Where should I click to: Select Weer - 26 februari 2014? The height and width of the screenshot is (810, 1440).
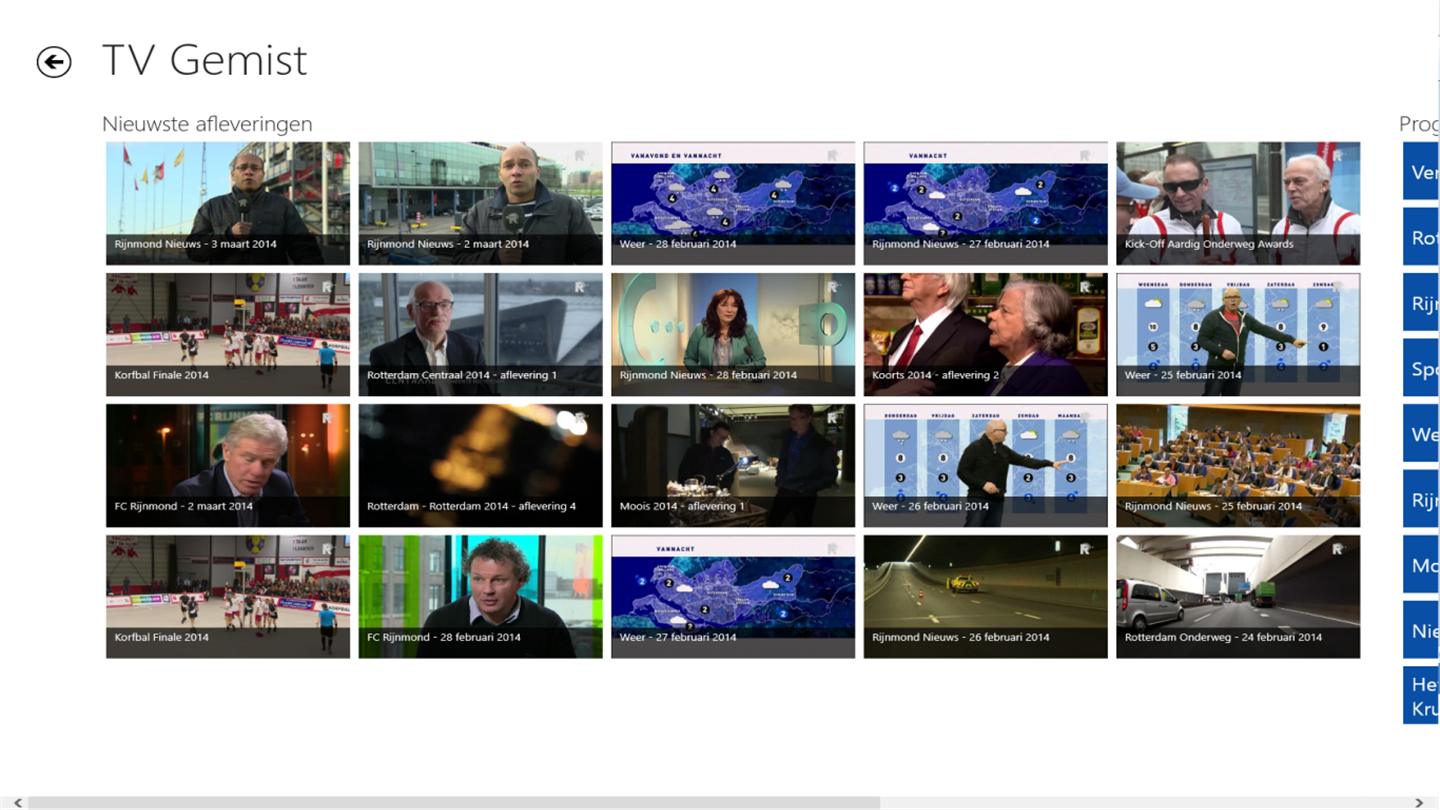[x=986, y=466]
